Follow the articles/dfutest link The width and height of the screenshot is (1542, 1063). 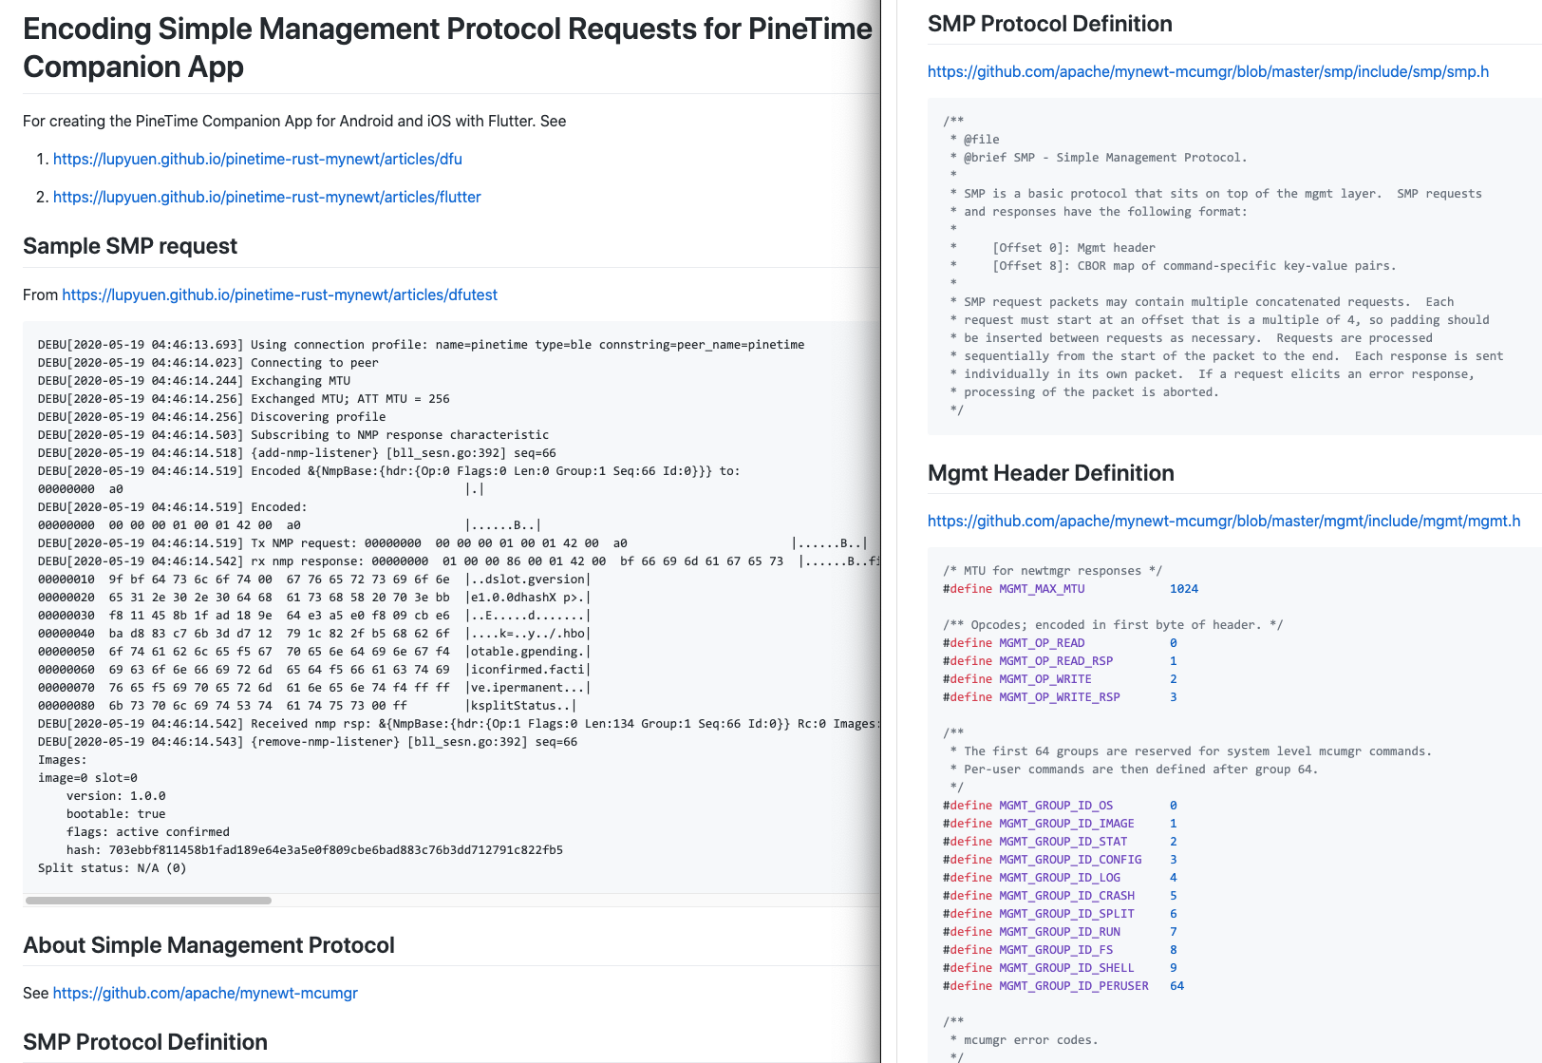coord(279,295)
